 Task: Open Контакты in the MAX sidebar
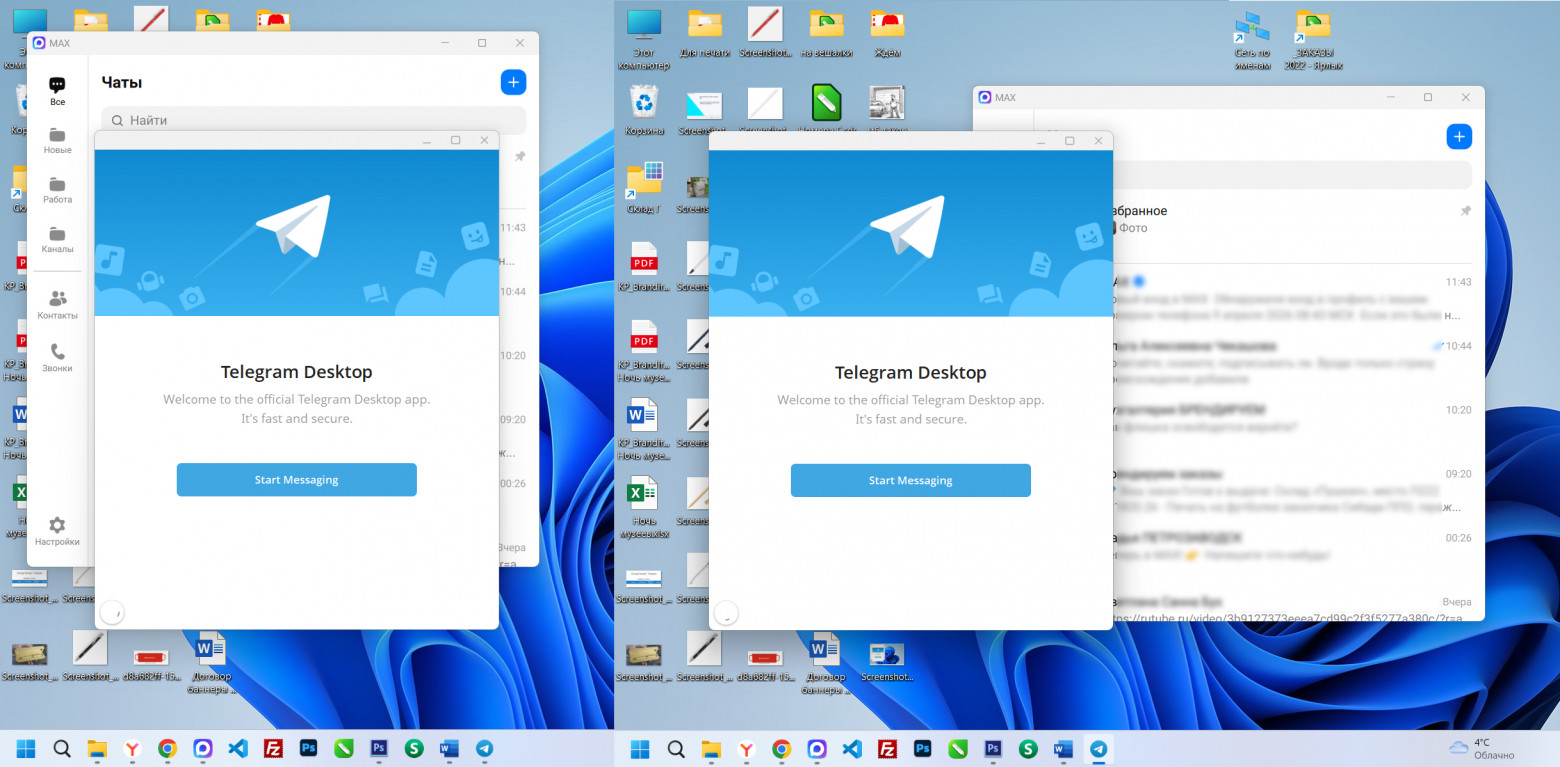point(57,305)
